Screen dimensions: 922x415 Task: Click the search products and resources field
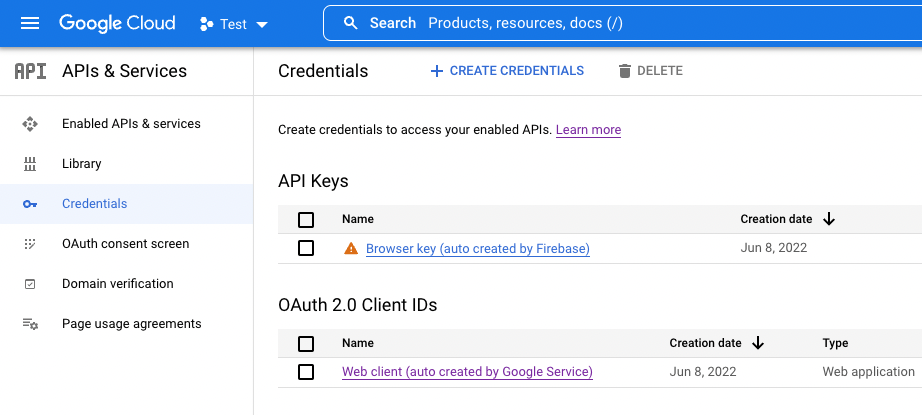pos(620,23)
